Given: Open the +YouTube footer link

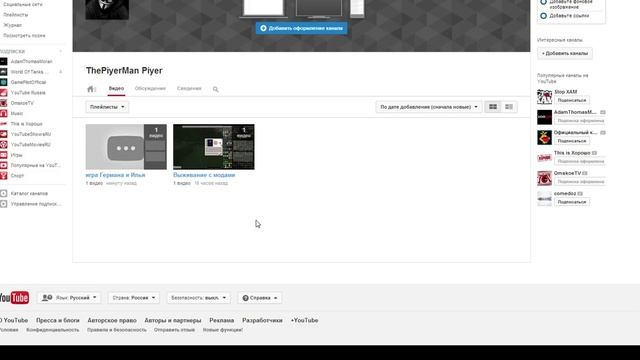Looking at the screenshot, I should tap(304, 320).
